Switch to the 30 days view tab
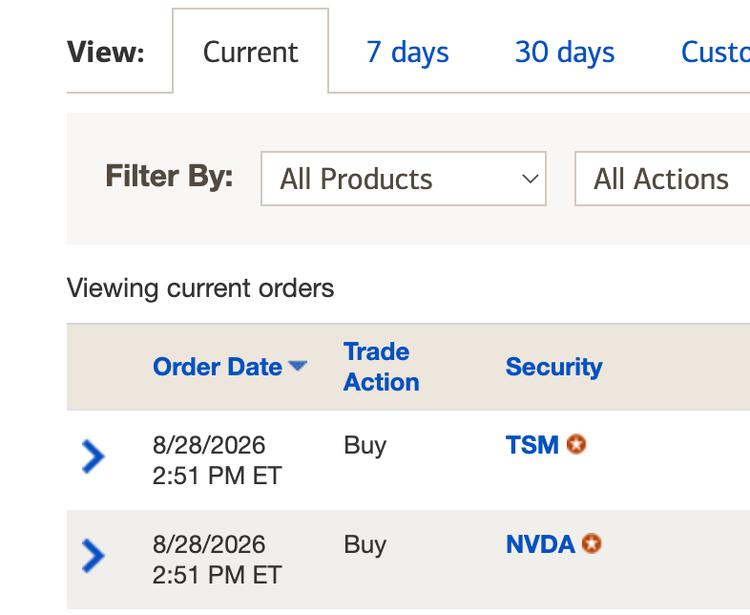Screen dimensions: 750x615 pyautogui.click(x=564, y=52)
